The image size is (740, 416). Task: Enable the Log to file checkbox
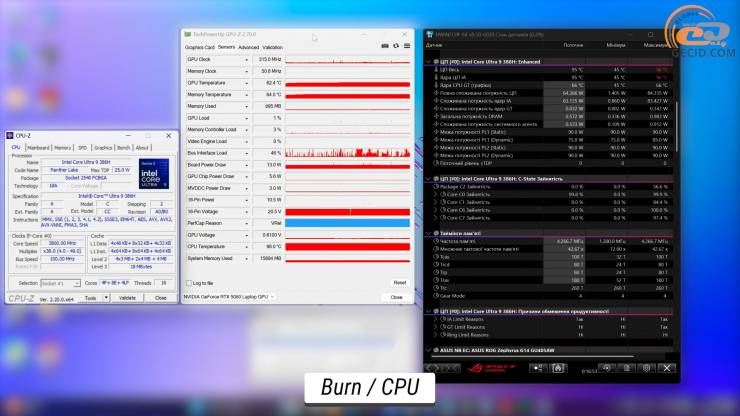click(189, 283)
